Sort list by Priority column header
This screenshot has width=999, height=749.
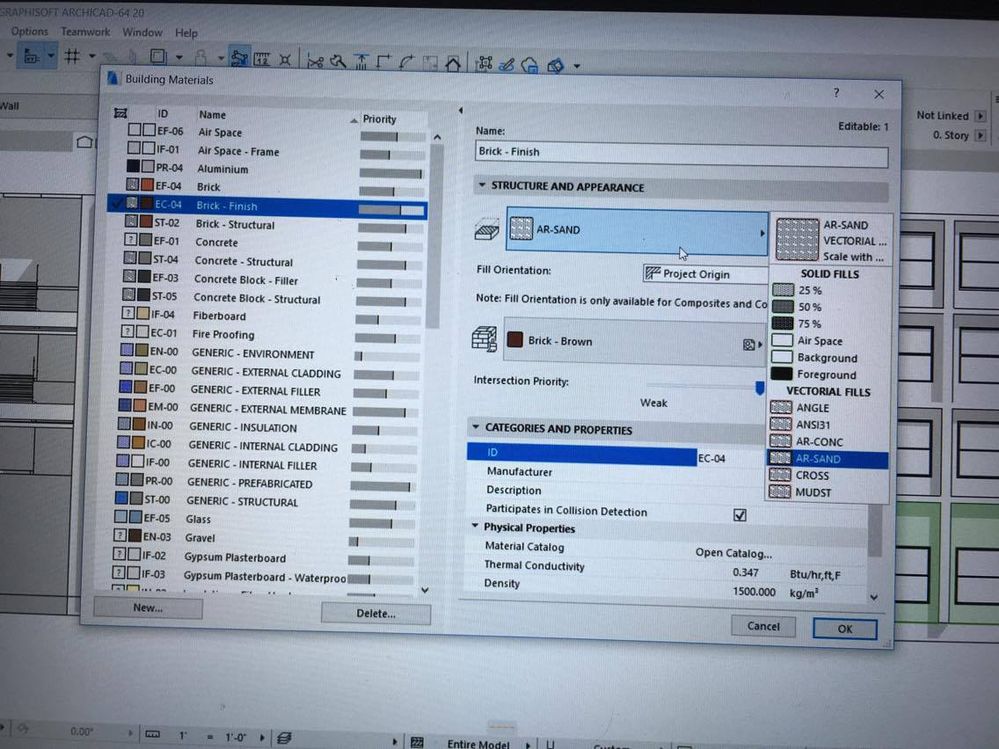379,119
